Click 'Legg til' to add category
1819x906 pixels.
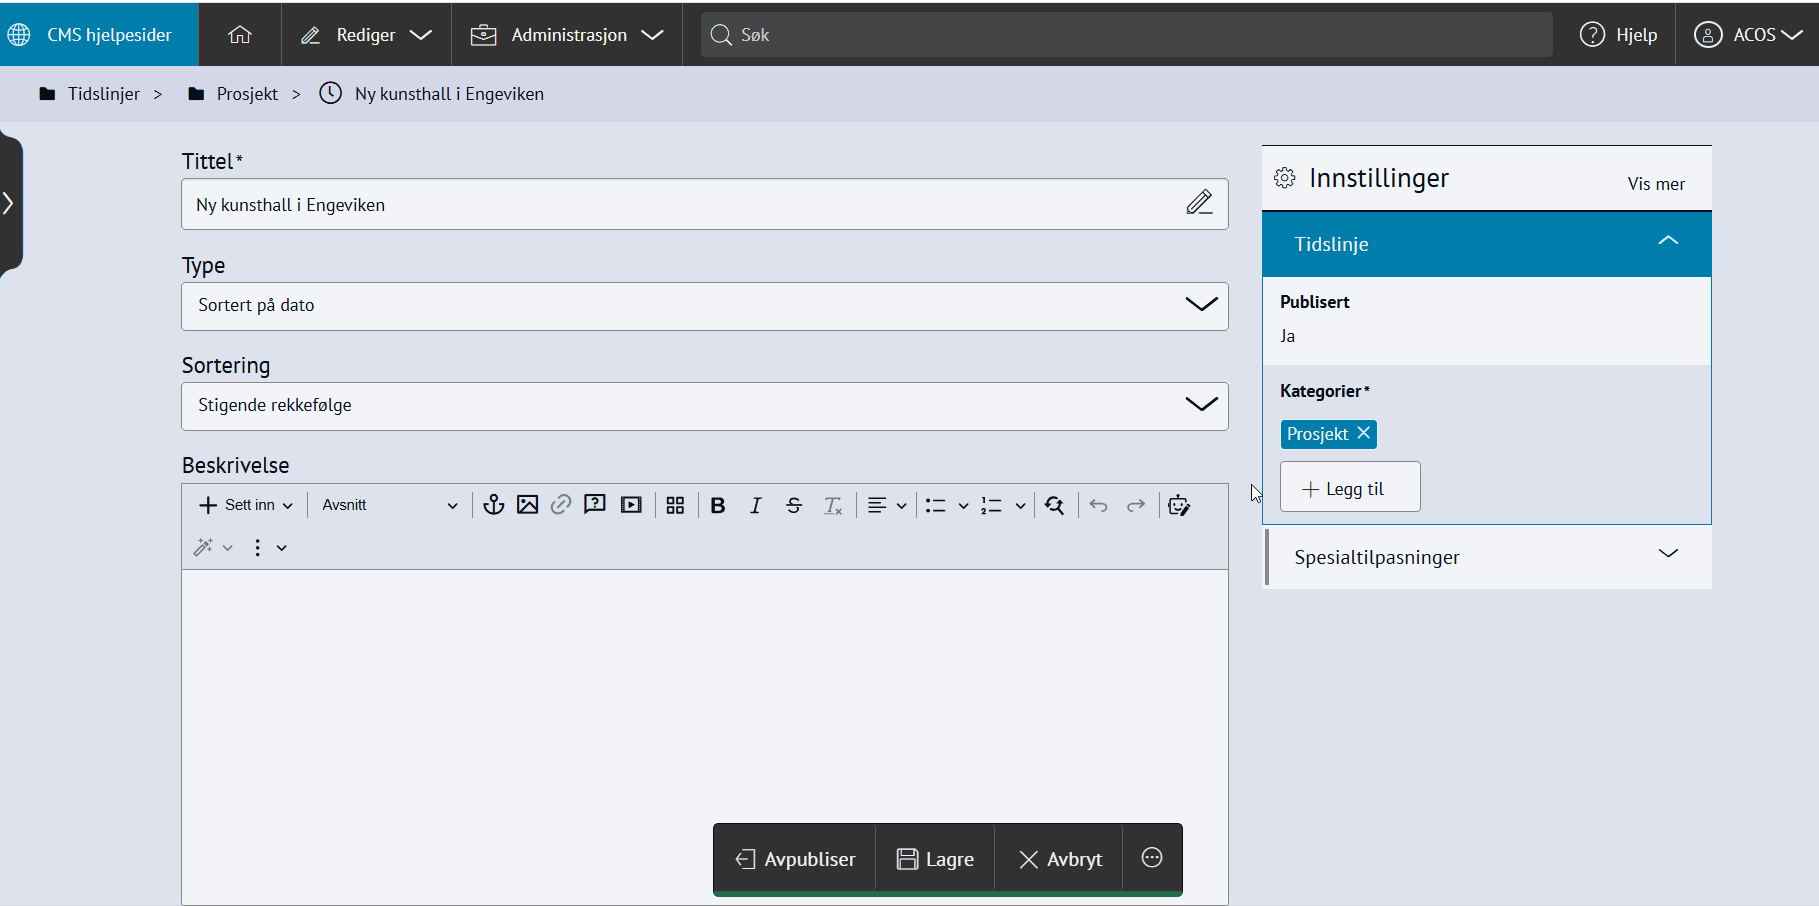1349,488
